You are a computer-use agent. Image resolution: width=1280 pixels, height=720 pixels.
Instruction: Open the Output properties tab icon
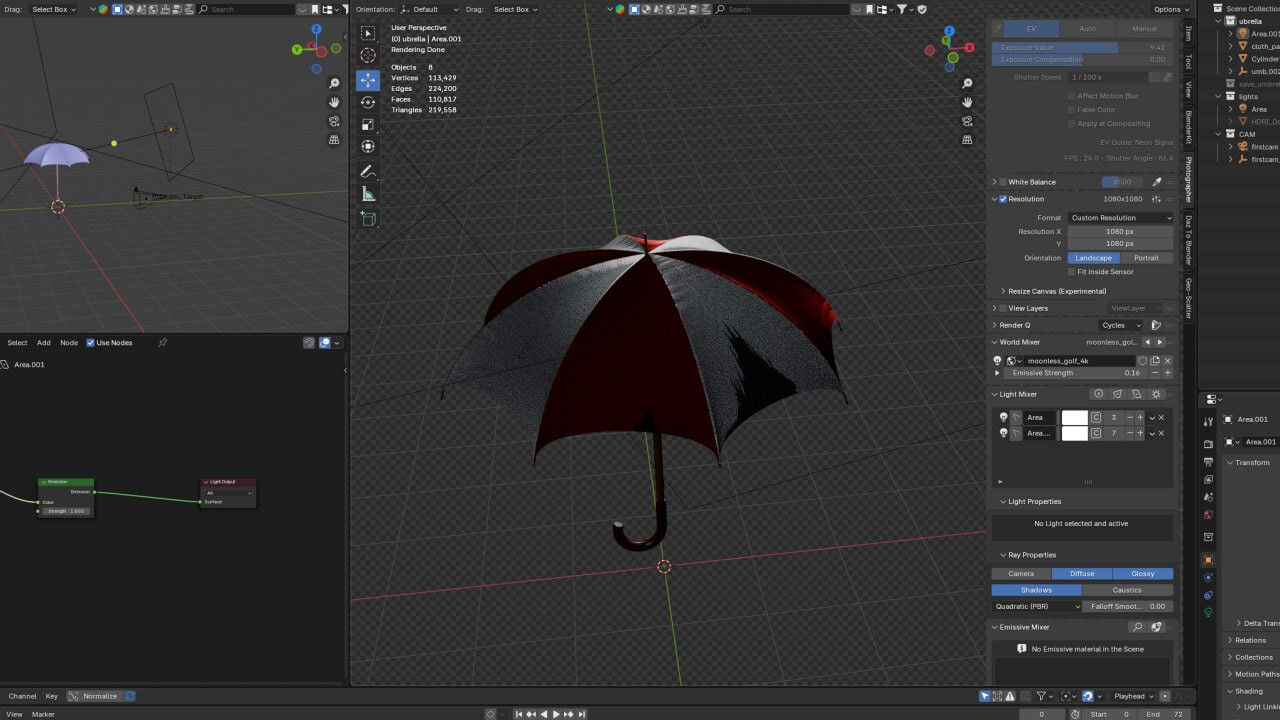[x=1208, y=461]
